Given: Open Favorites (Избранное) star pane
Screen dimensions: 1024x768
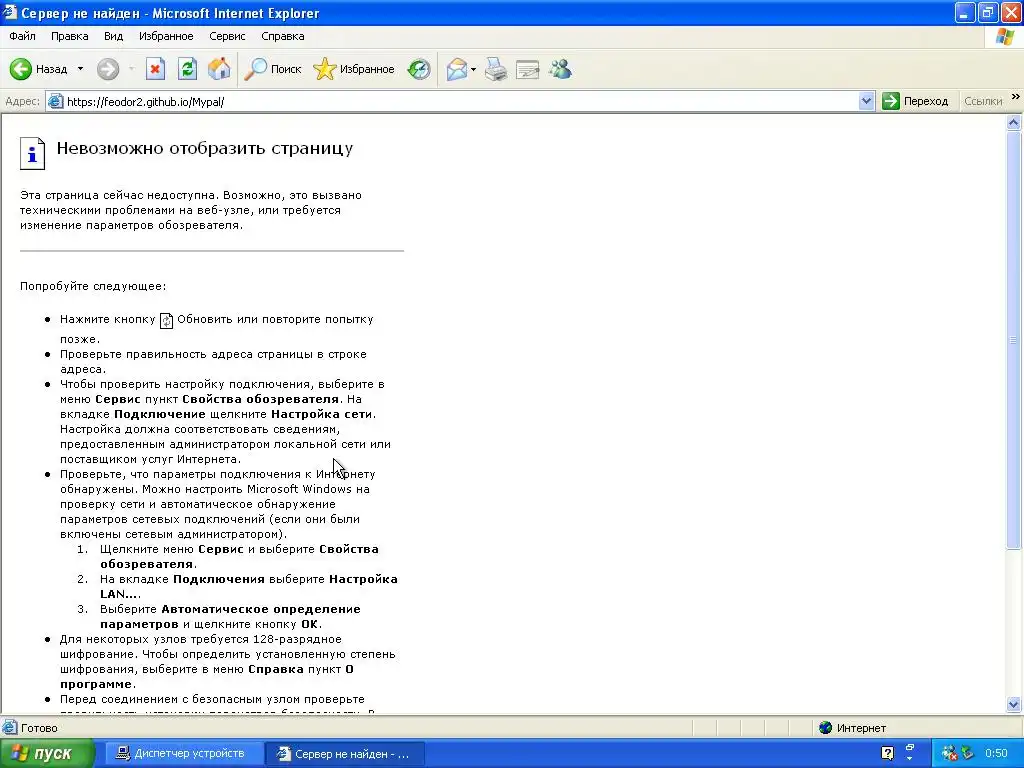Looking at the screenshot, I should (x=353, y=69).
